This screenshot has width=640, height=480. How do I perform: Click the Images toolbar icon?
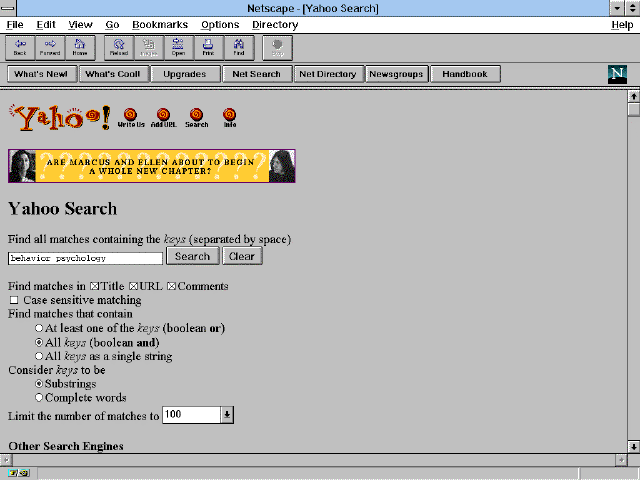(x=149, y=48)
